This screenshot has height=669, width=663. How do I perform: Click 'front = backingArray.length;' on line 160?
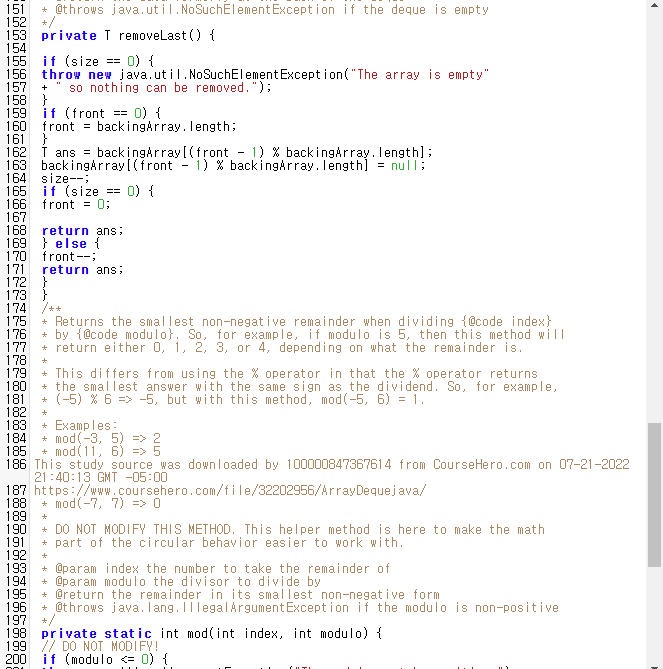point(139,127)
